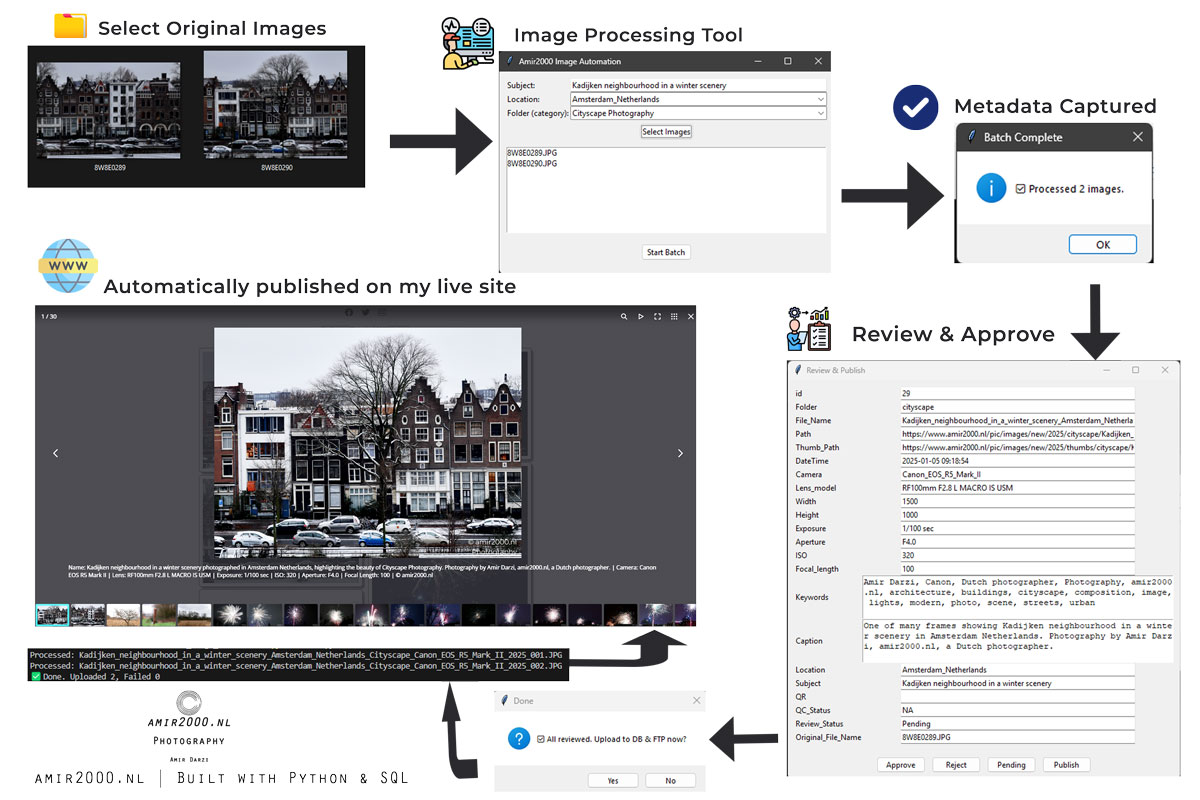Close the Done dialog using its X
Screen dimensions: 1200x800
click(697, 701)
